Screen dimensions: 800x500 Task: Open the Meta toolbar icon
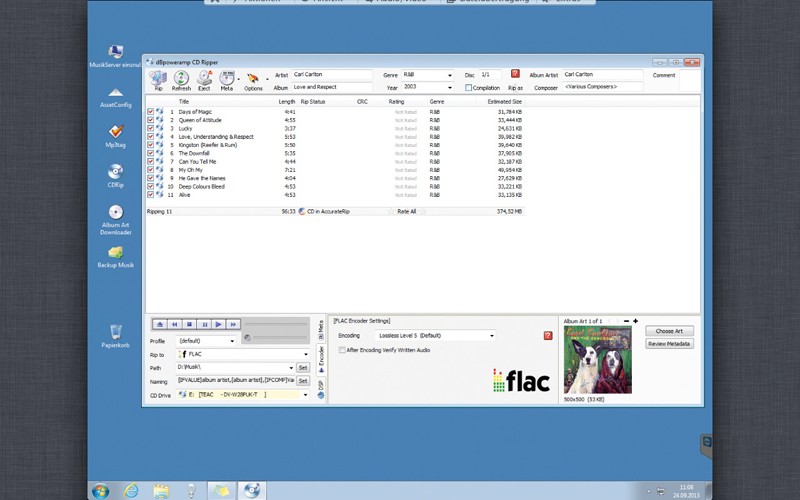(x=227, y=78)
